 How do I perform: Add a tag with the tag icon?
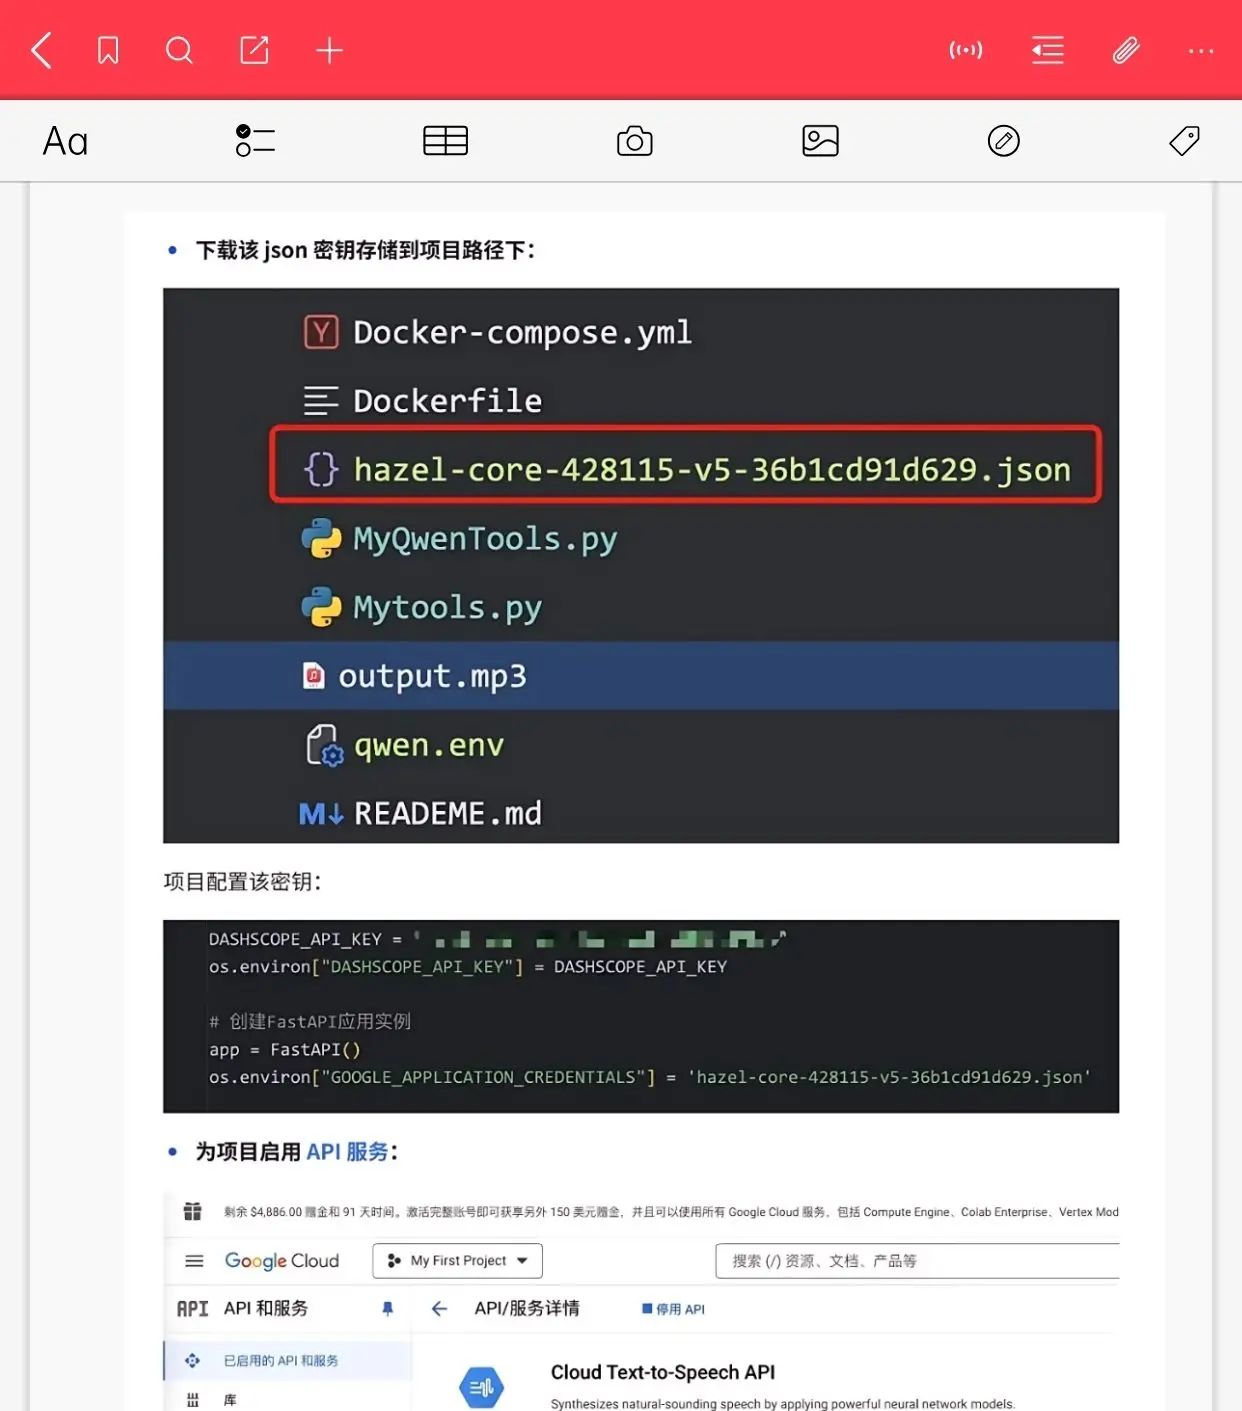(1184, 141)
